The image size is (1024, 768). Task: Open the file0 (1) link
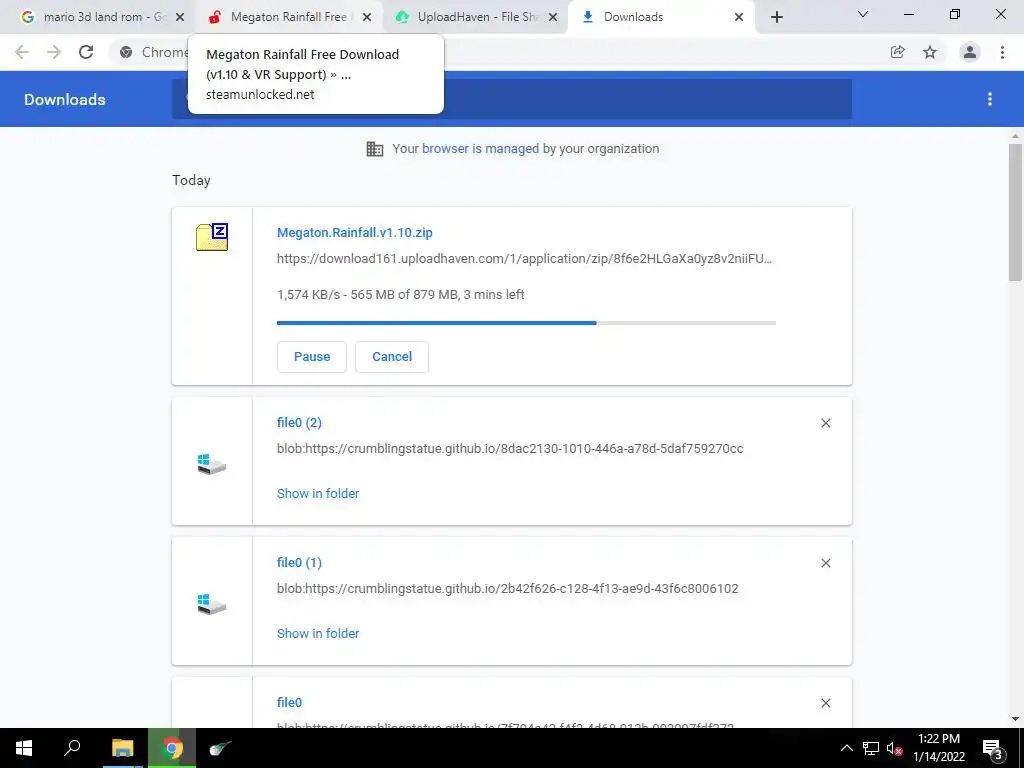pos(299,562)
